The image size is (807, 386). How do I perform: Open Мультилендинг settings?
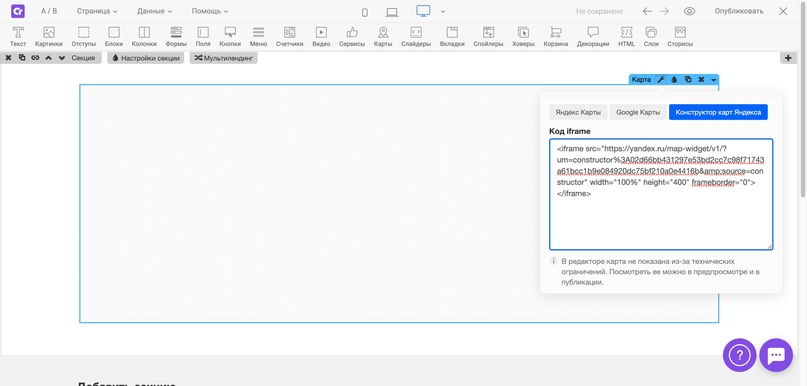tap(223, 58)
